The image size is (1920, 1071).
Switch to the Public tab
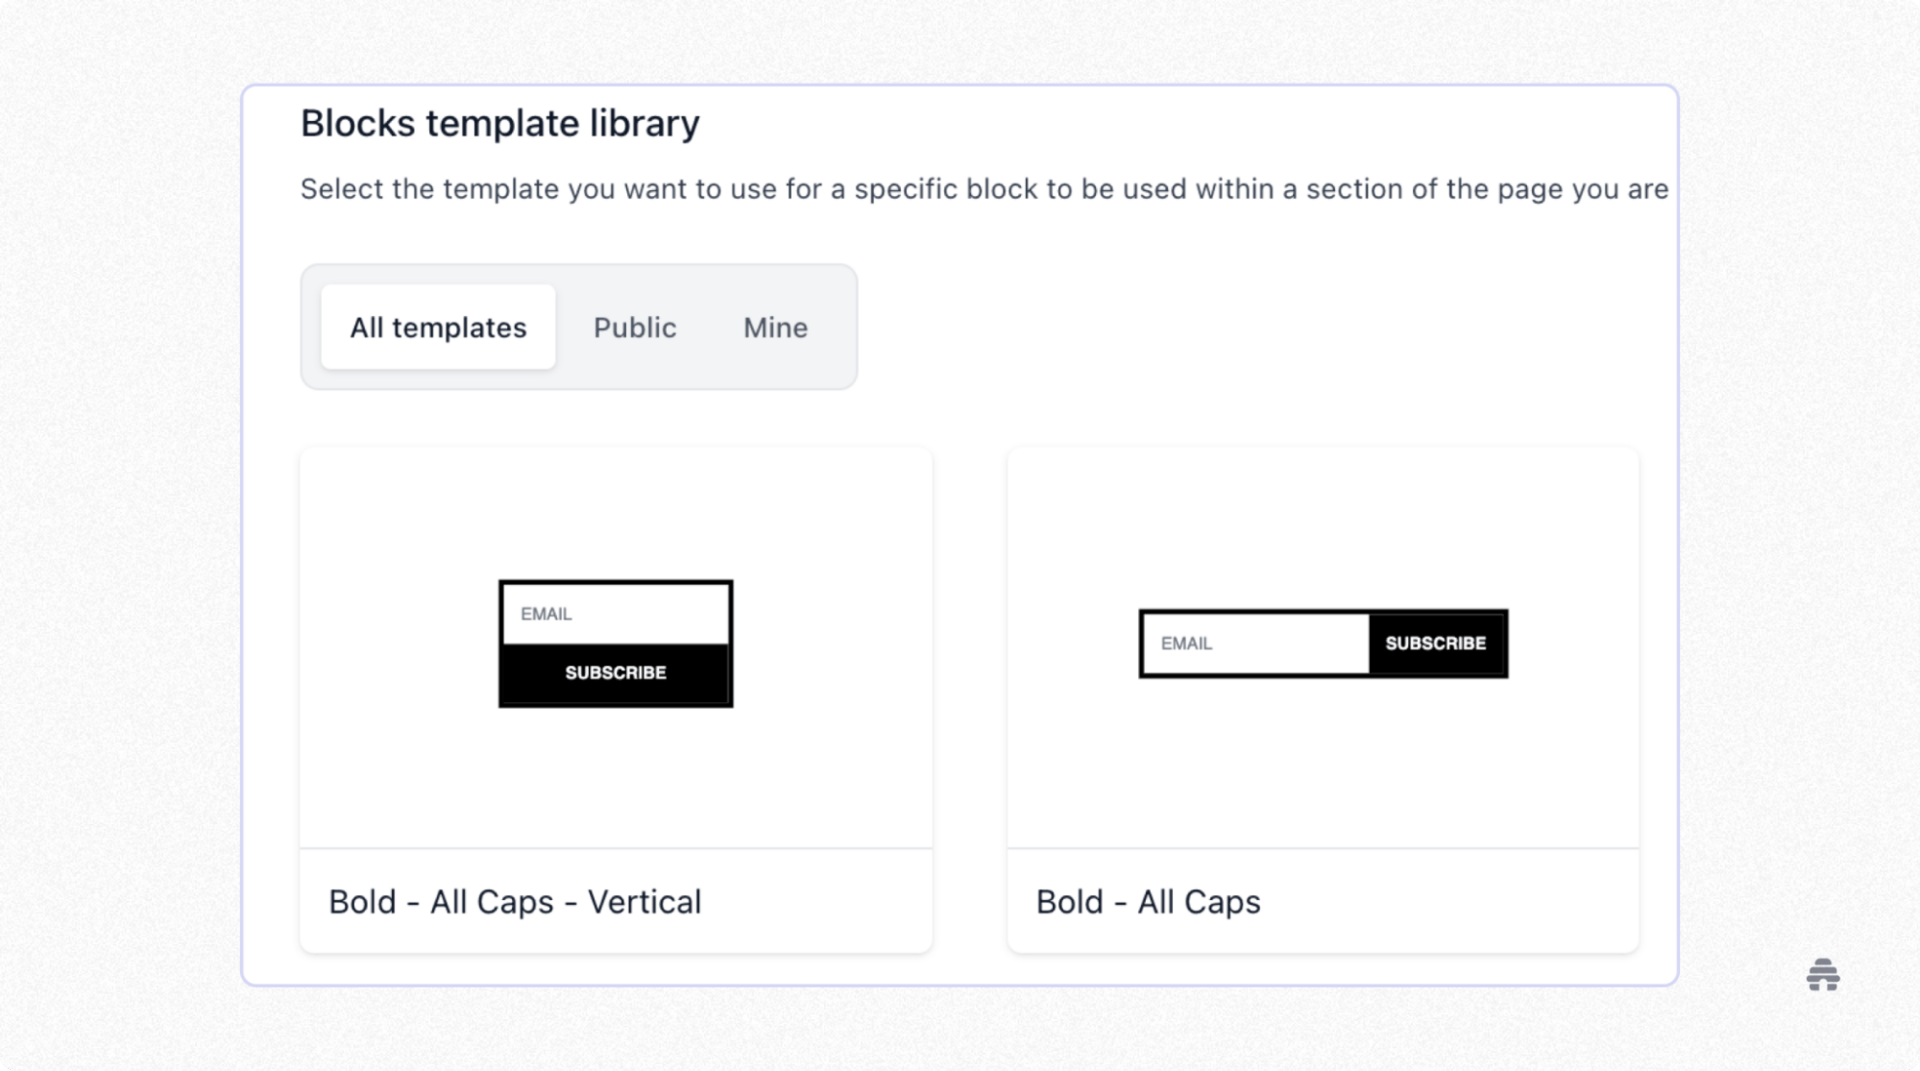635,327
